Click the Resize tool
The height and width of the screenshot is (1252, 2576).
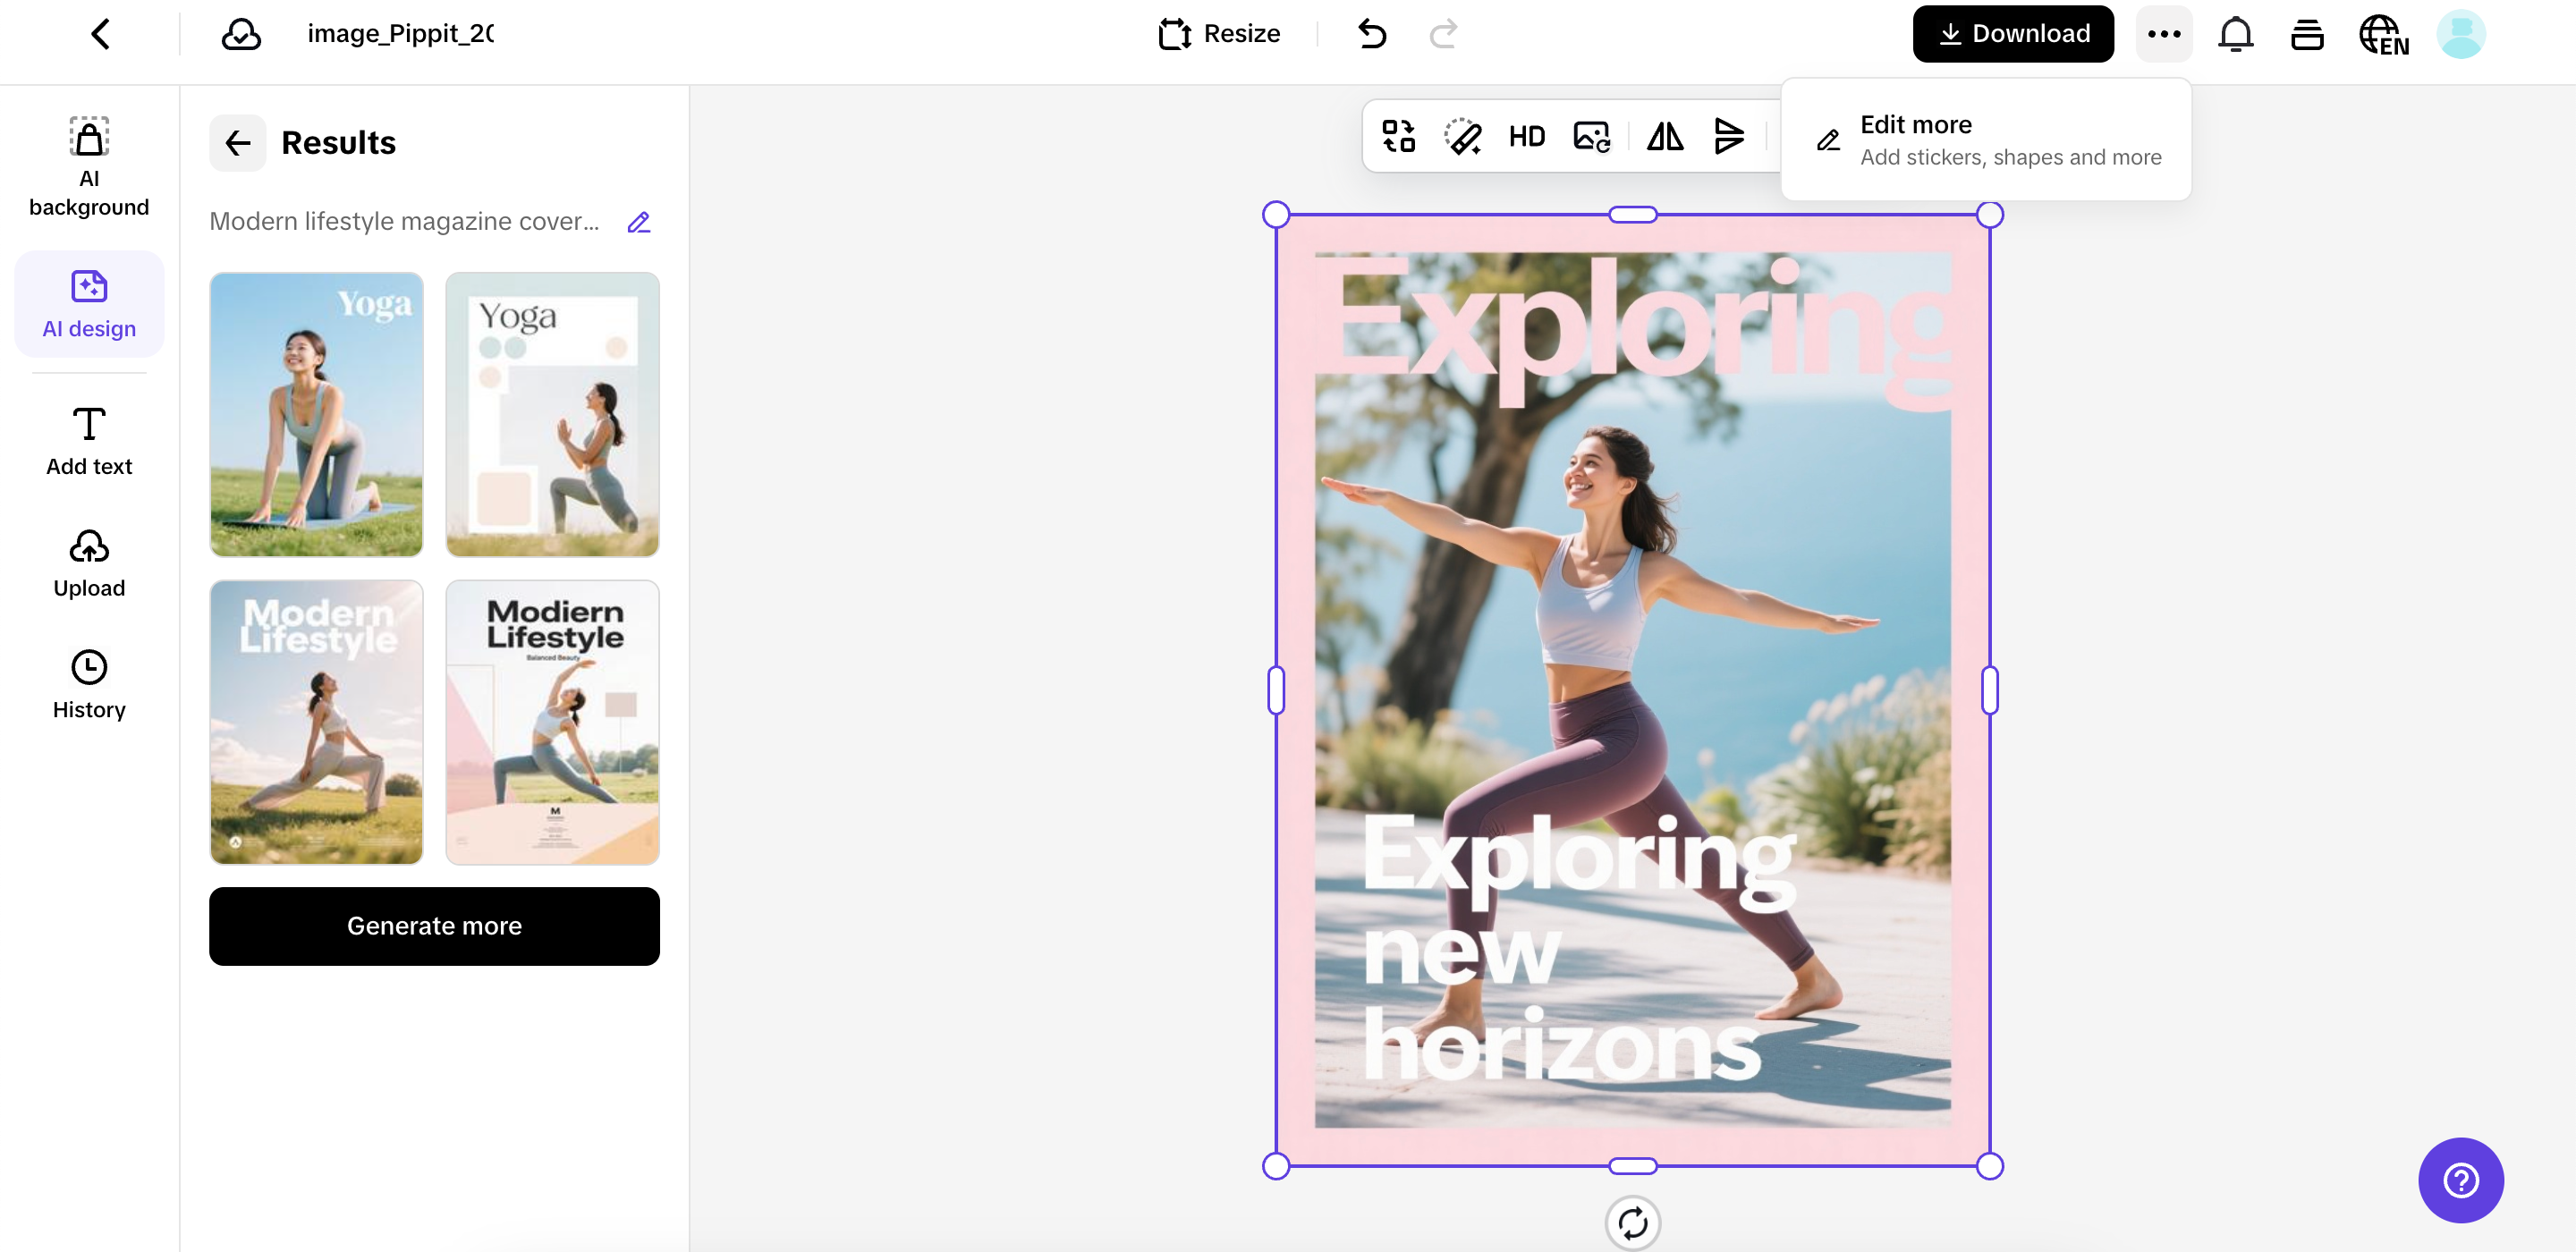(1219, 34)
